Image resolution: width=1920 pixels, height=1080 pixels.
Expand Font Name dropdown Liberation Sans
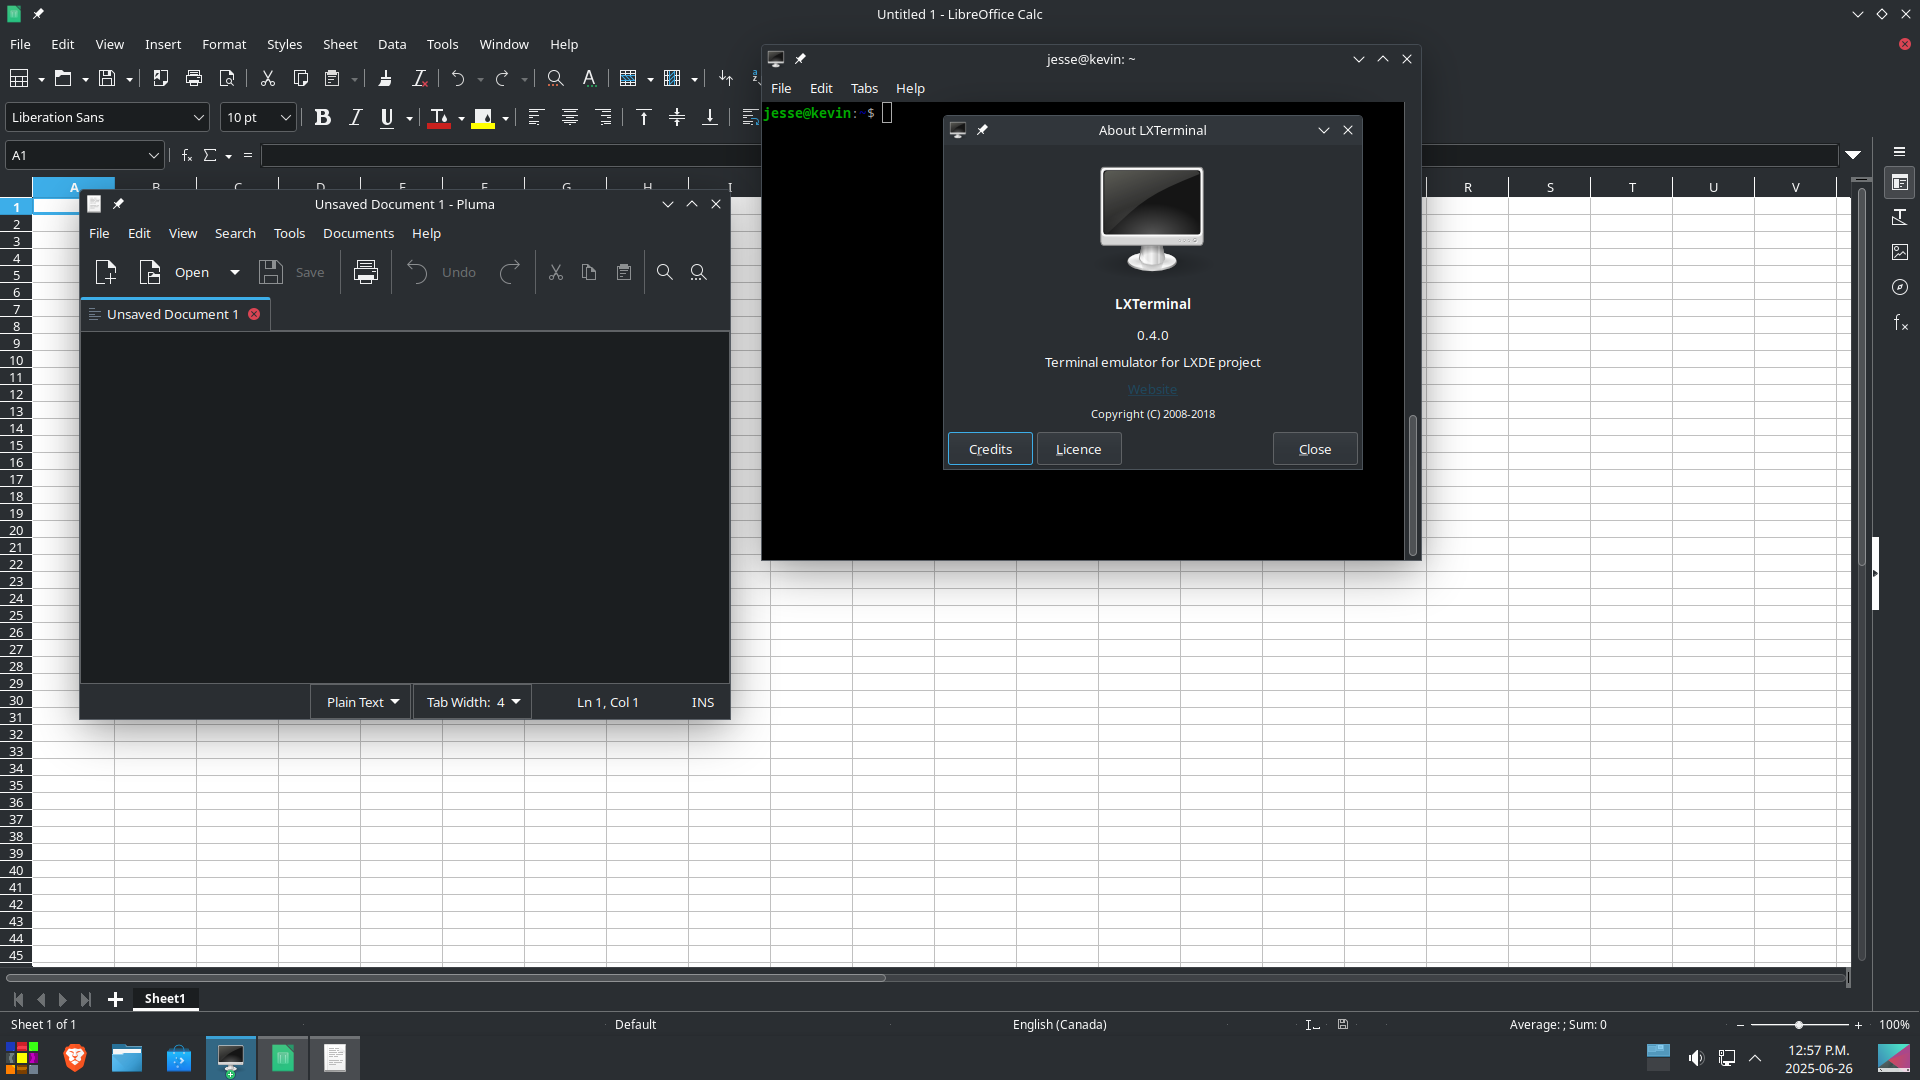(x=198, y=117)
